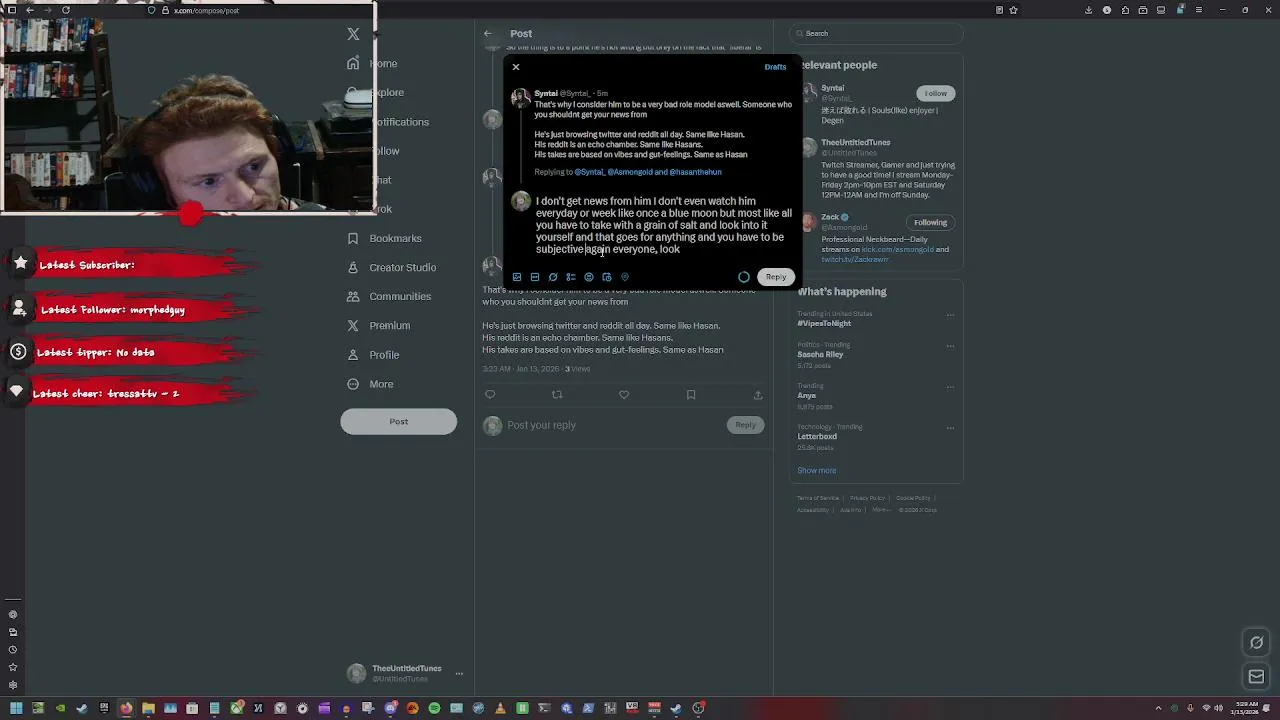The image size is (1280, 720).
Task: Open Firefox from the taskbar
Action: pyautogui.click(x=126, y=708)
